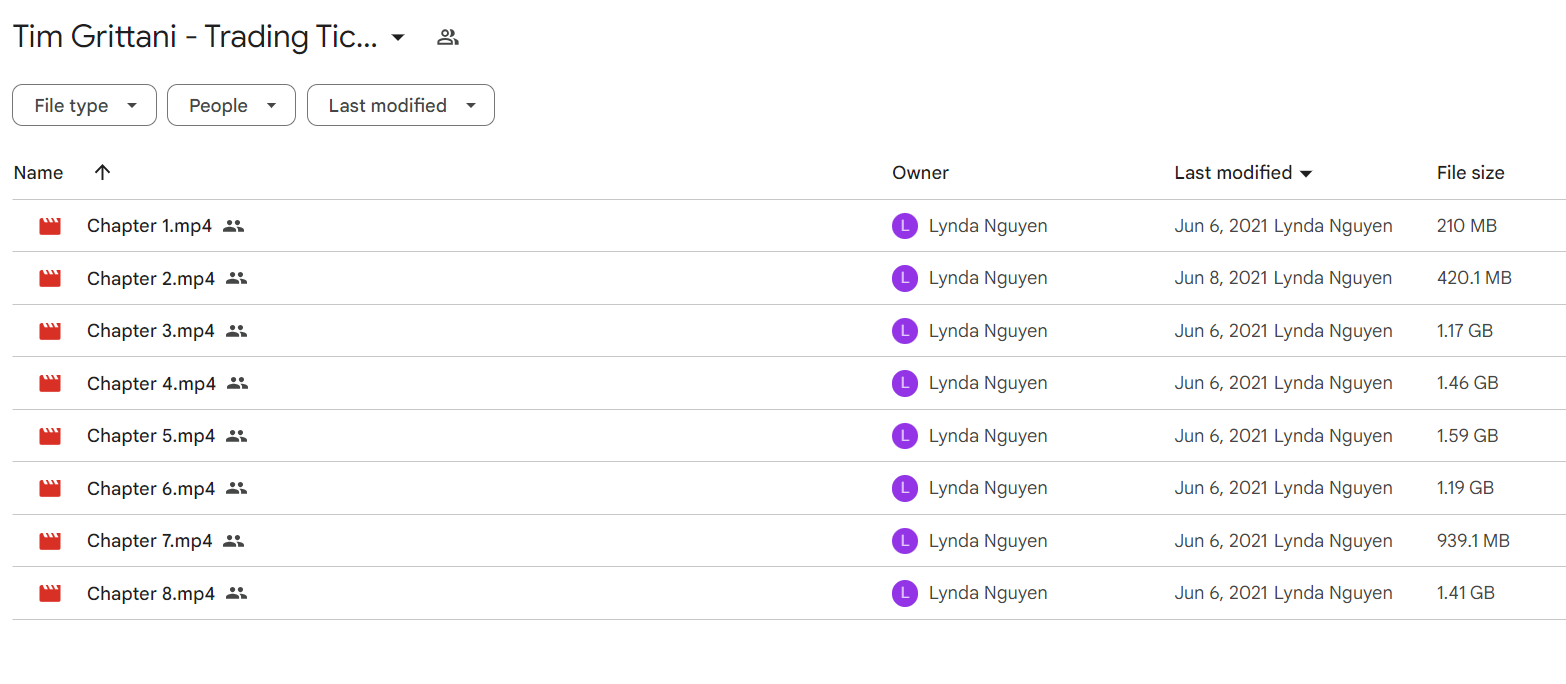Click the owner avatar in Chapter 1.mp4 row

[905, 226]
